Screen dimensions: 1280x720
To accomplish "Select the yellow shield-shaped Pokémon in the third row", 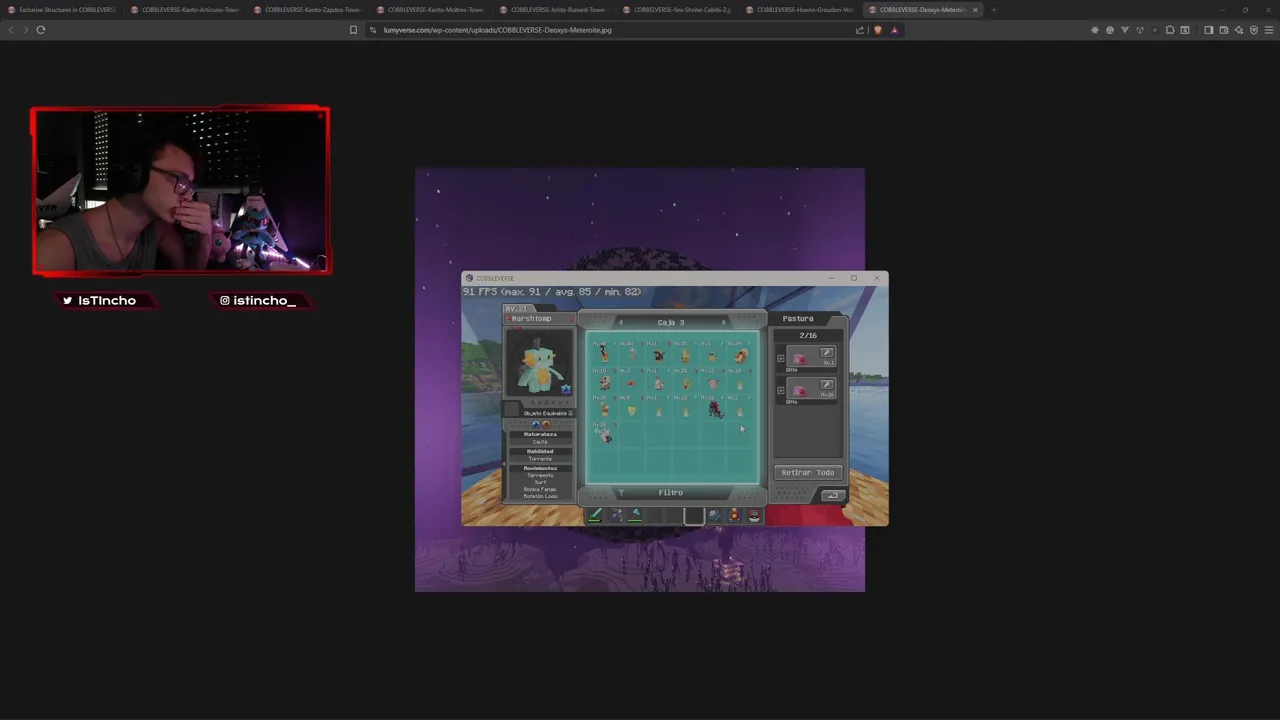I will (x=631, y=410).
